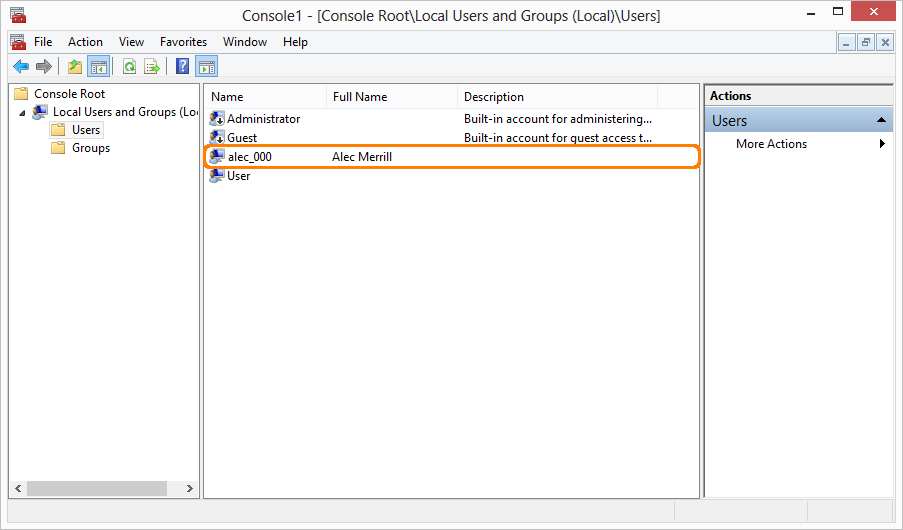
Task: Go up one level with folder icon
Action: point(75,67)
